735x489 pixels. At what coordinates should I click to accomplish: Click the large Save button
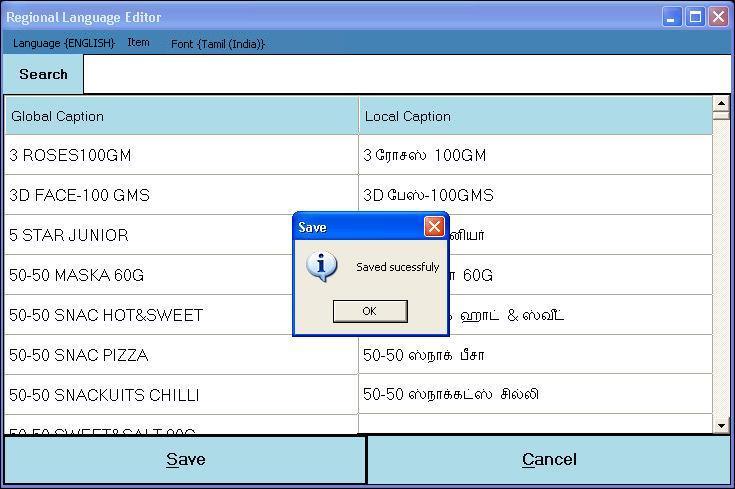click(x=185, y=459)
